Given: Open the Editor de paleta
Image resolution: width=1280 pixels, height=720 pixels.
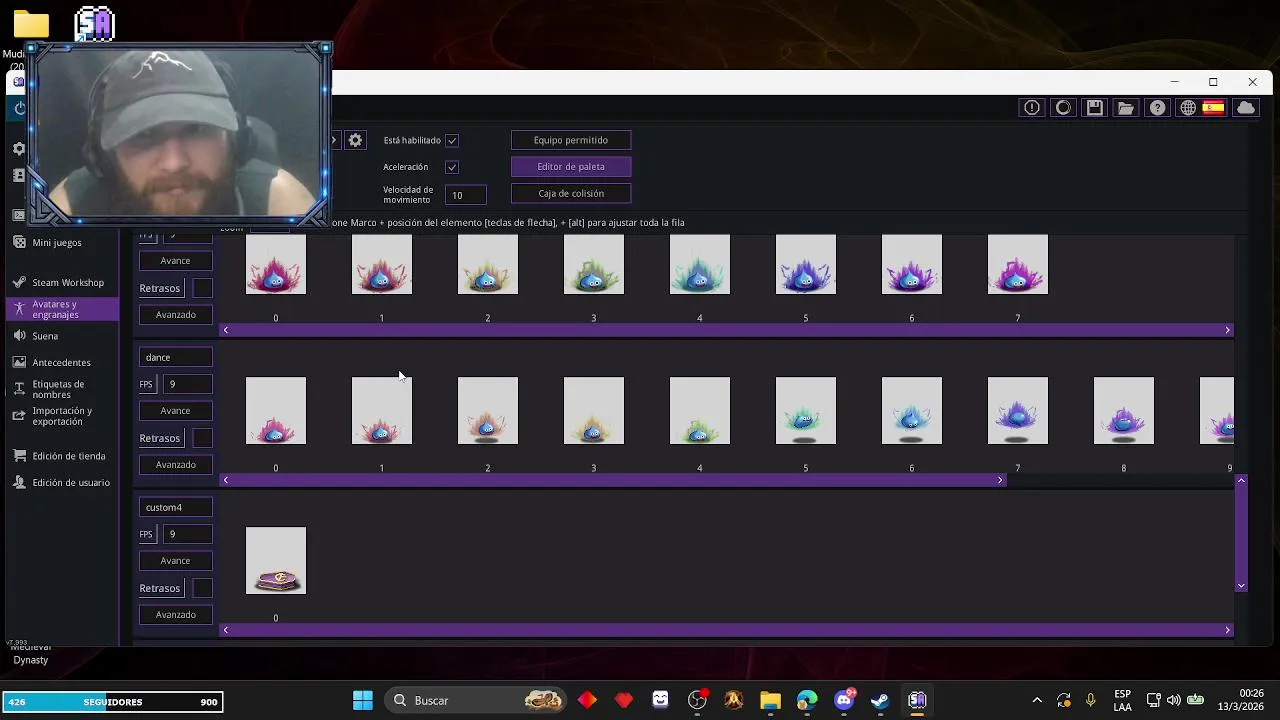Looking at the screenshot, I should [571, 167].
